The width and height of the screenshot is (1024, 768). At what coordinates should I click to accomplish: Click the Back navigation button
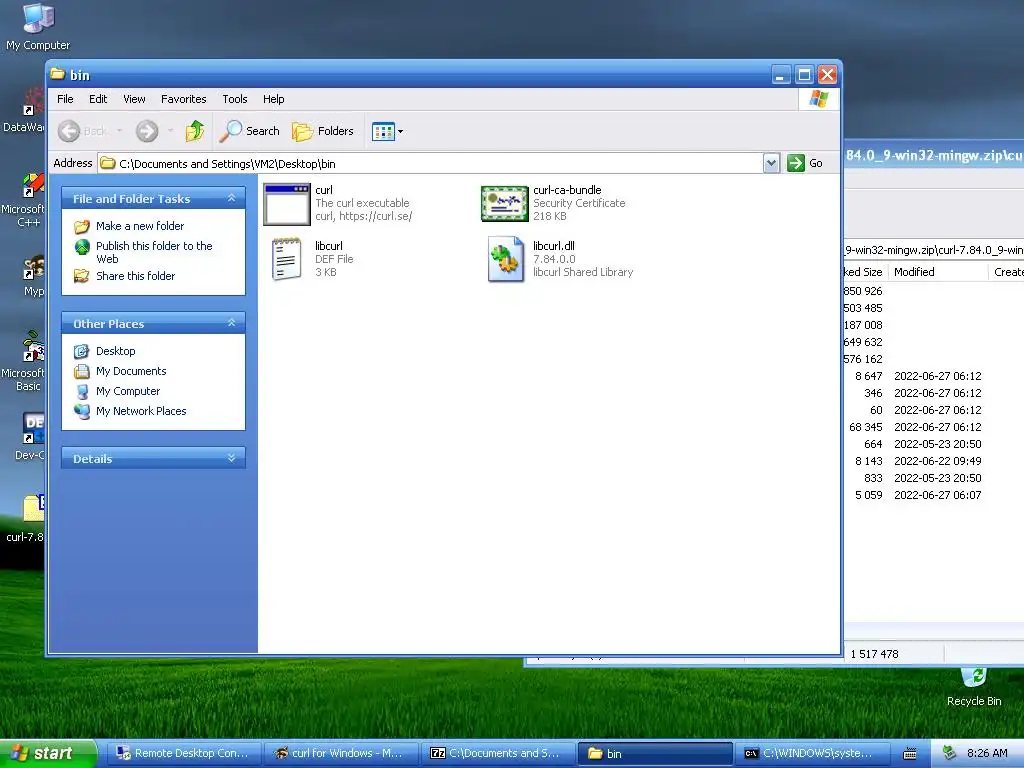coord(82,131)
